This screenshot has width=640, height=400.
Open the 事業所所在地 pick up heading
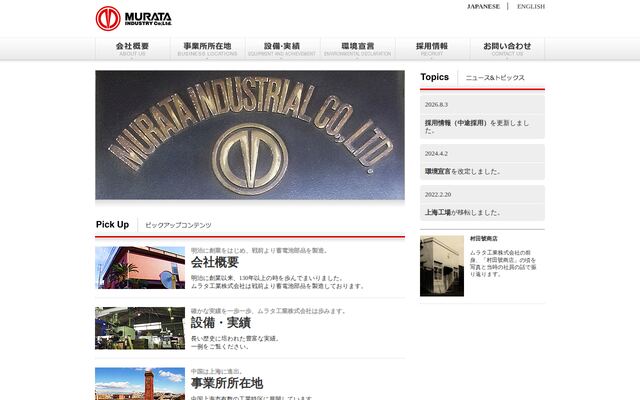coord(227,383)
